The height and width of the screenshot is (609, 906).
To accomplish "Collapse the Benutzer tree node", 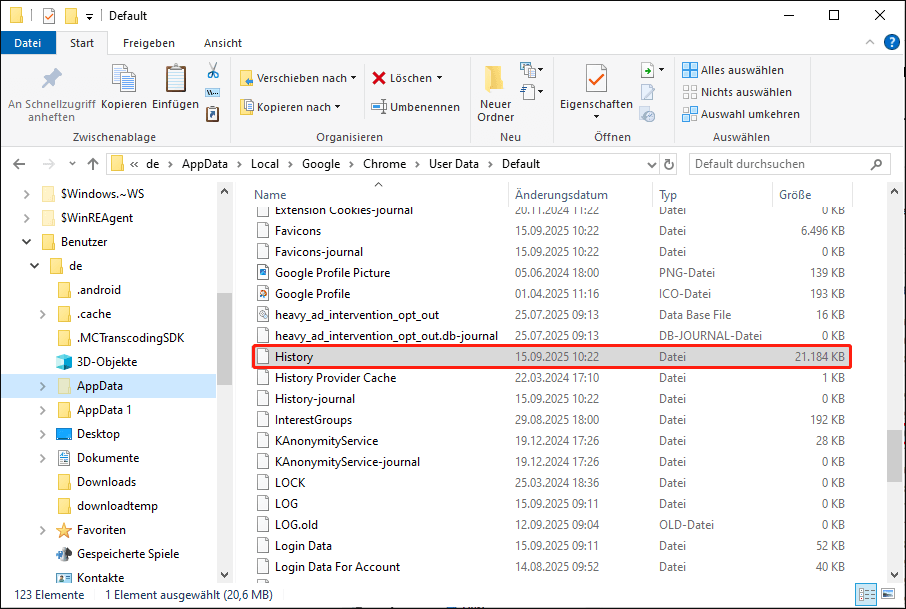I will coord(26,242).
